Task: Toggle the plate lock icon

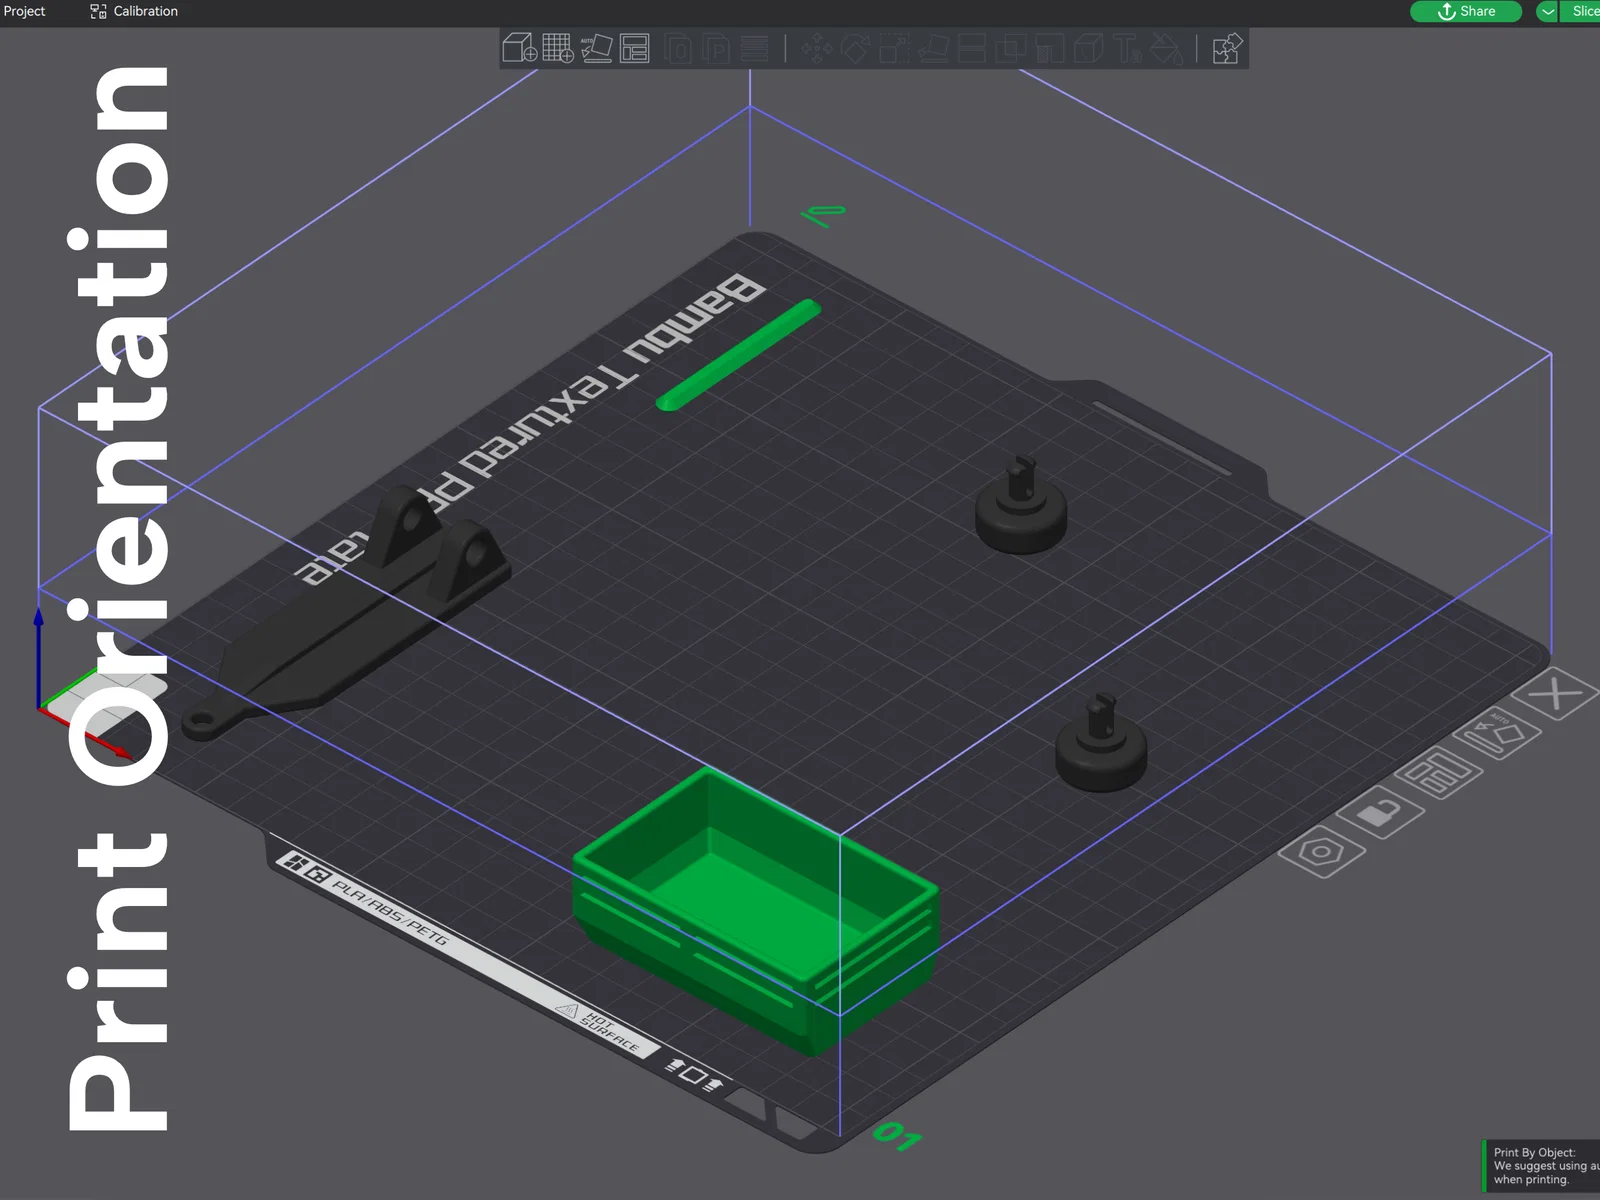Action: tap(1380, 812)
